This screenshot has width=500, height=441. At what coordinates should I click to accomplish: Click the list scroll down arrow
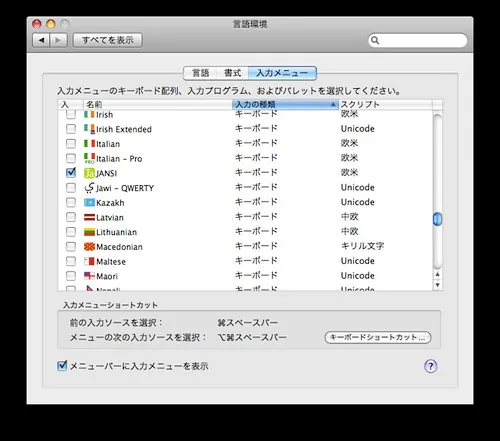438,285
